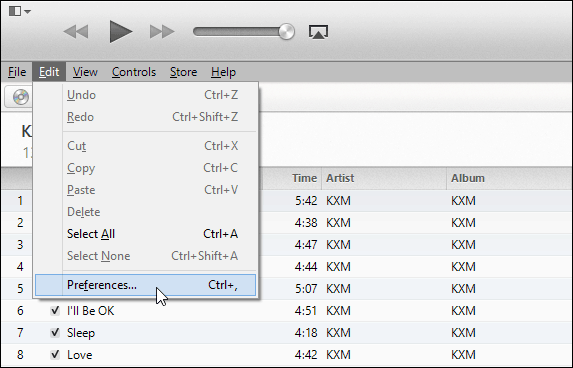
Task: Click the 4:47 time in row 3
Action: pyautogui.click(x=306, y=244)
